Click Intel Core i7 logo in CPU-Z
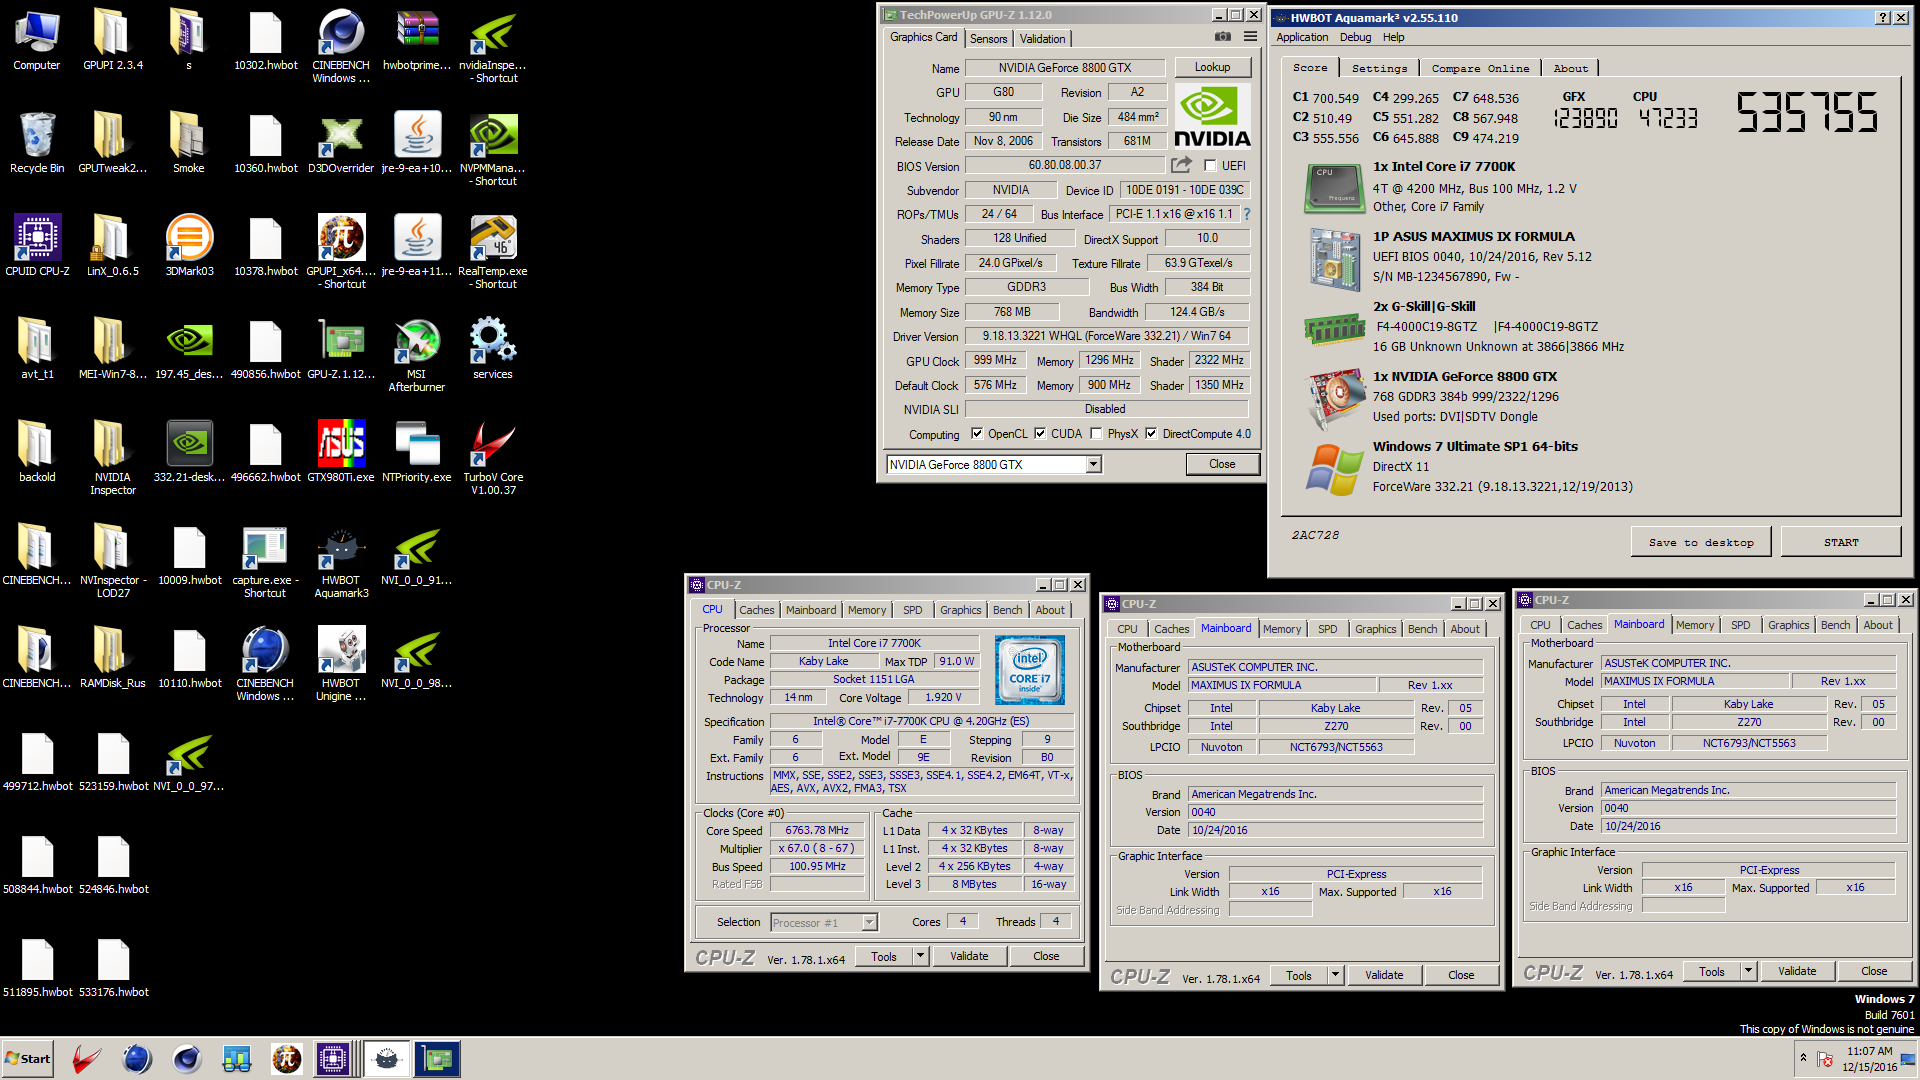The height and width of the screenshot is (1080, 1920). tap(1029, 670)
